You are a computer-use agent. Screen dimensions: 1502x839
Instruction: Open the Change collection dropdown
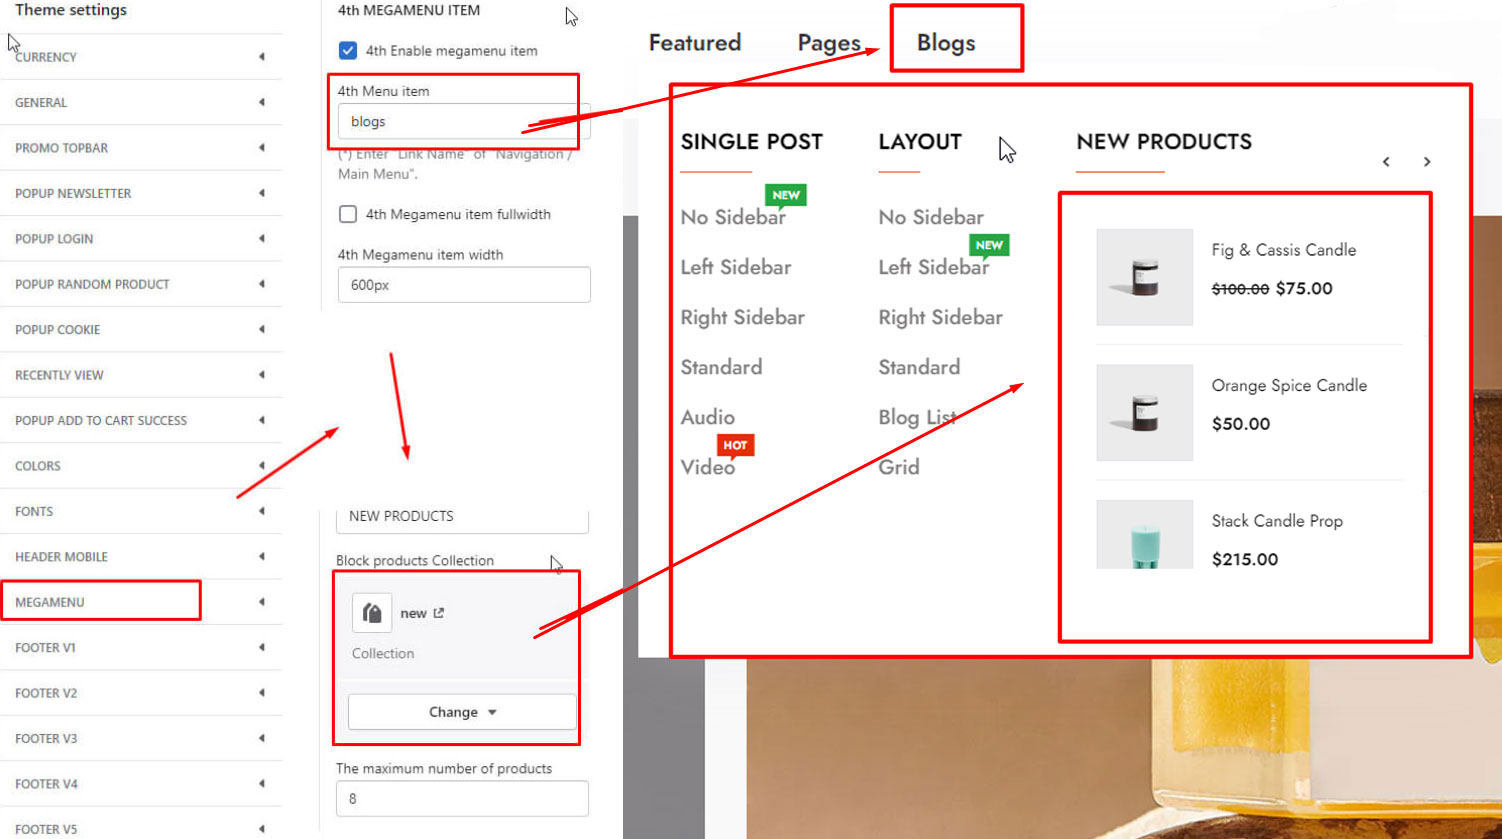click(462, 712)
